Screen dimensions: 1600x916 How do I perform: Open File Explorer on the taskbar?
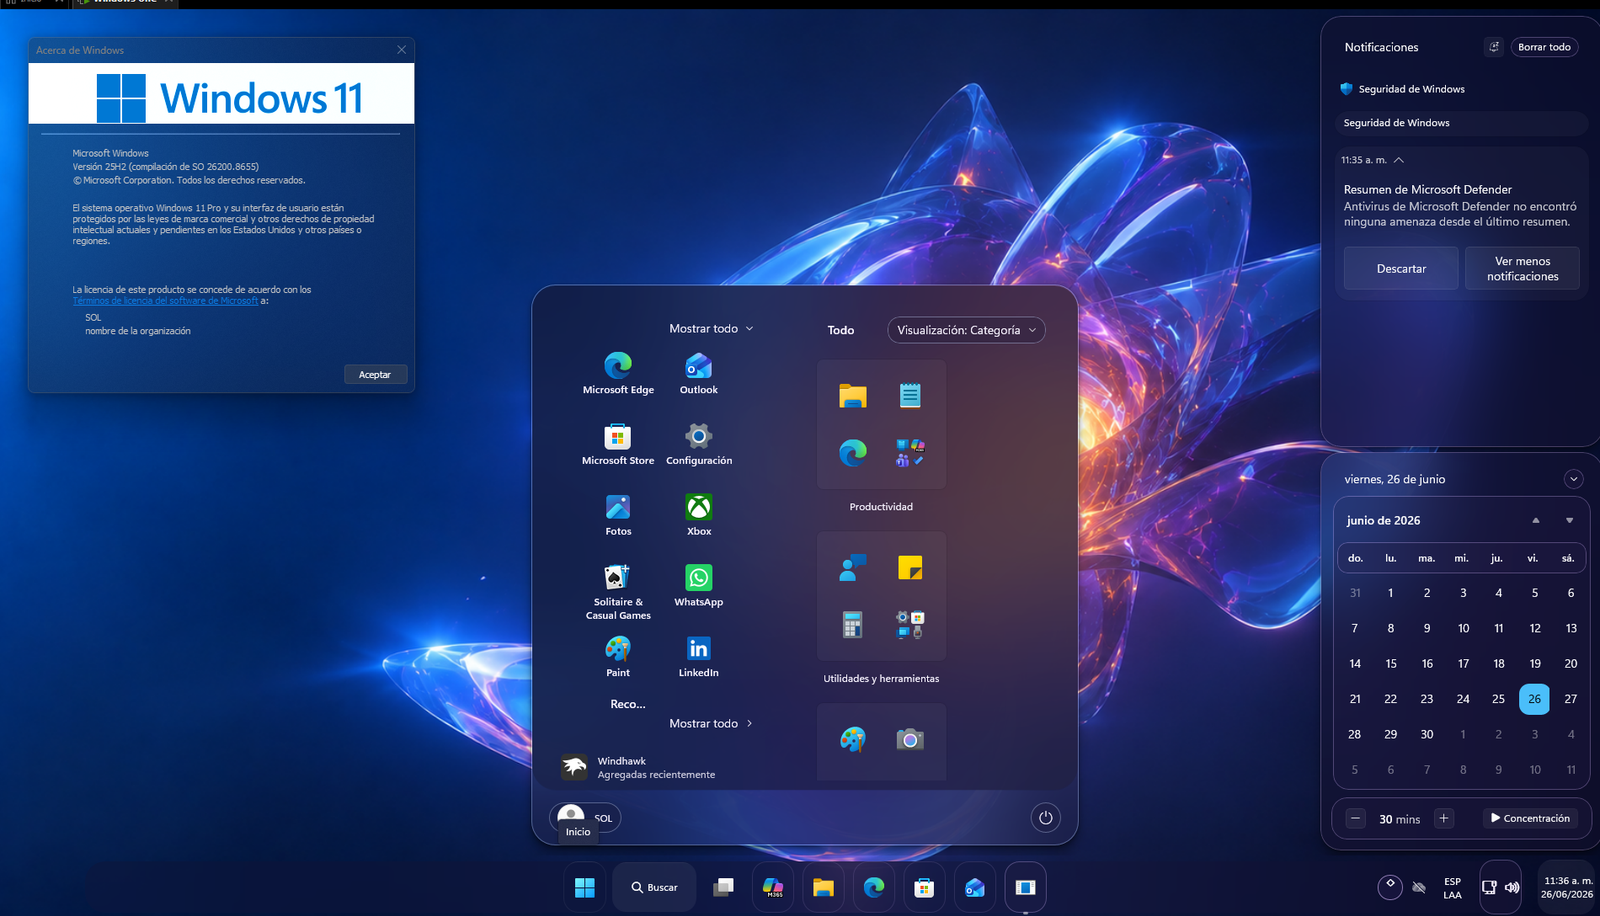[823, 887]
